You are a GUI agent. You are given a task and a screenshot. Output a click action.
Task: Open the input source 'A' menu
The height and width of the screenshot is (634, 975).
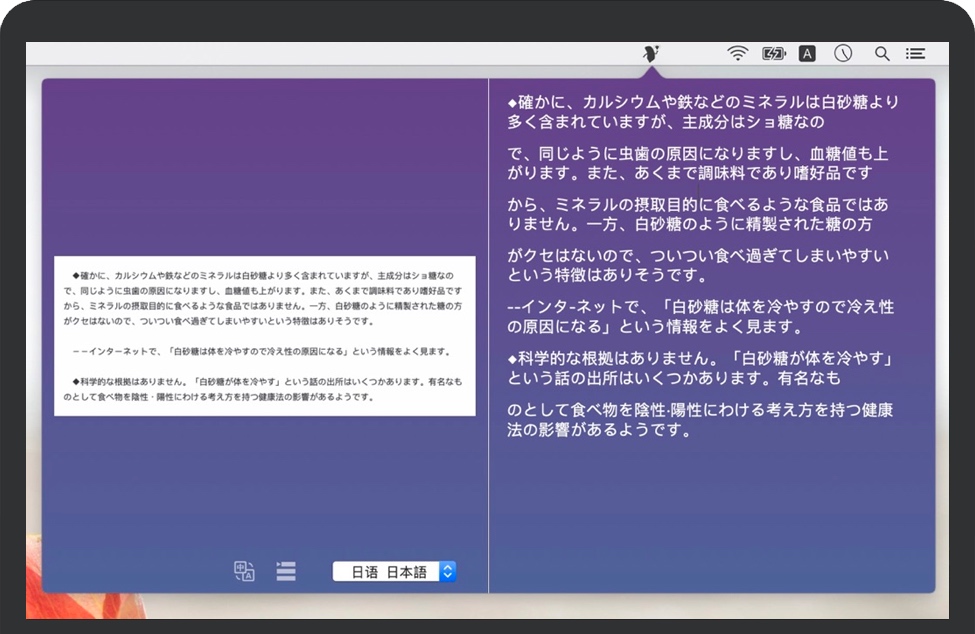[x=807, y=54]
